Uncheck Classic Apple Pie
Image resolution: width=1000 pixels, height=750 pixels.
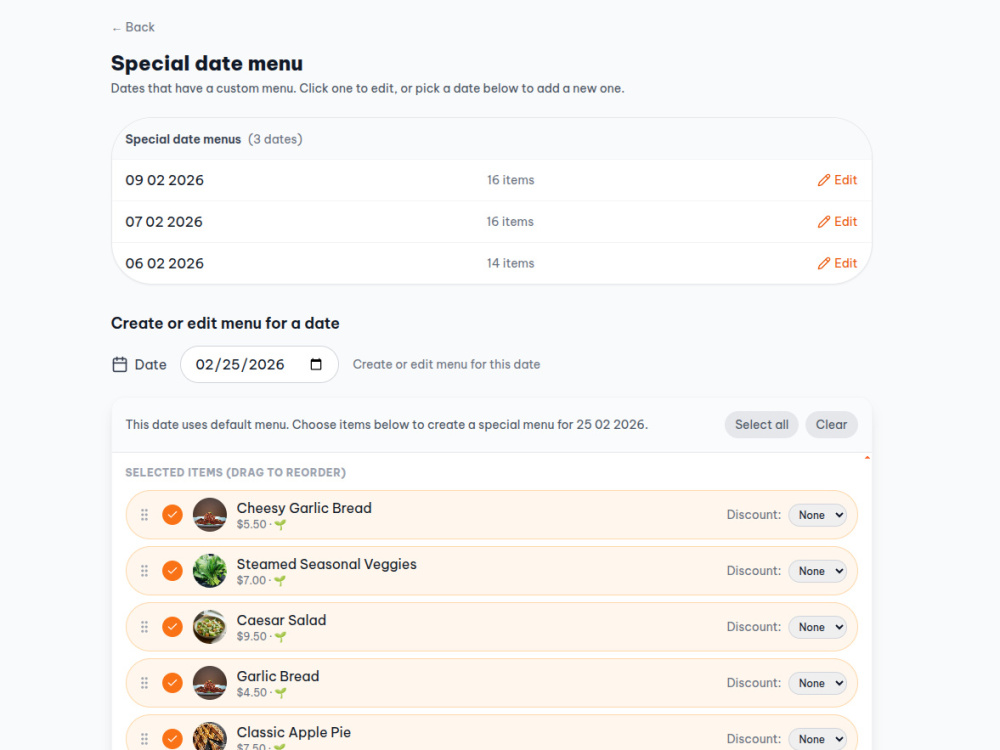(x=172, y=739)
